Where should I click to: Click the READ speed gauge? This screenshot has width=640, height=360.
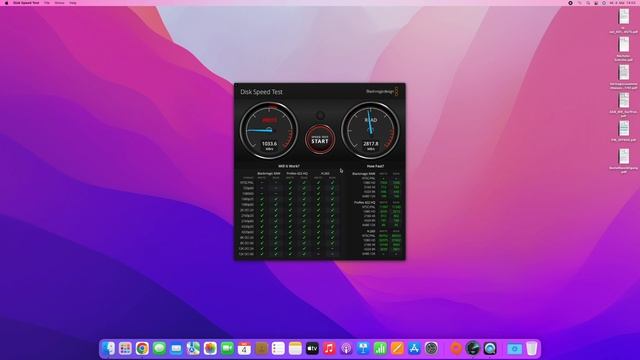click(x=371, y=131)
